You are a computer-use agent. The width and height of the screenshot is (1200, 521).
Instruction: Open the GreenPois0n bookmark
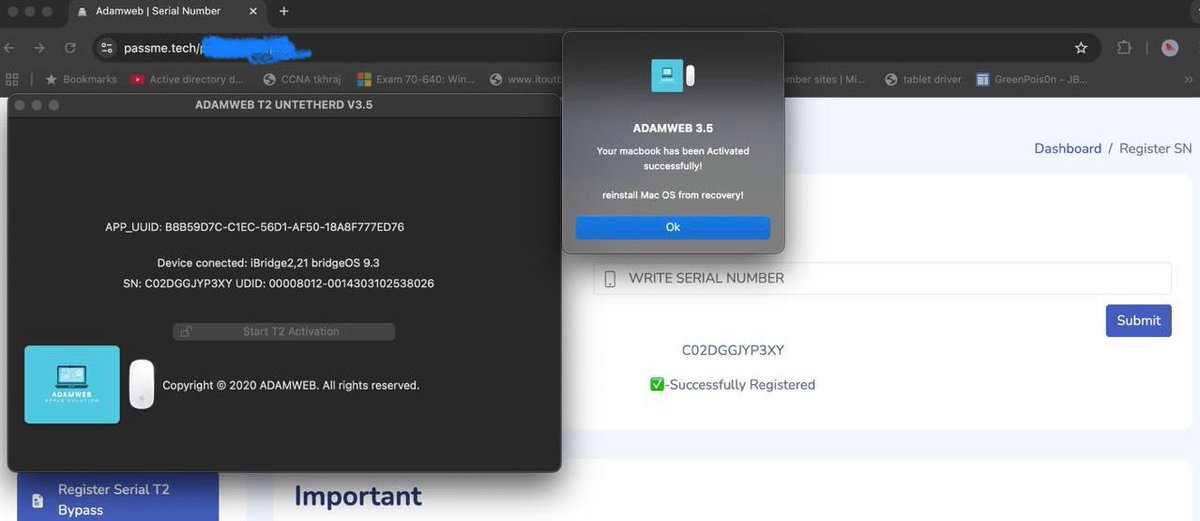pos(1032,79)
